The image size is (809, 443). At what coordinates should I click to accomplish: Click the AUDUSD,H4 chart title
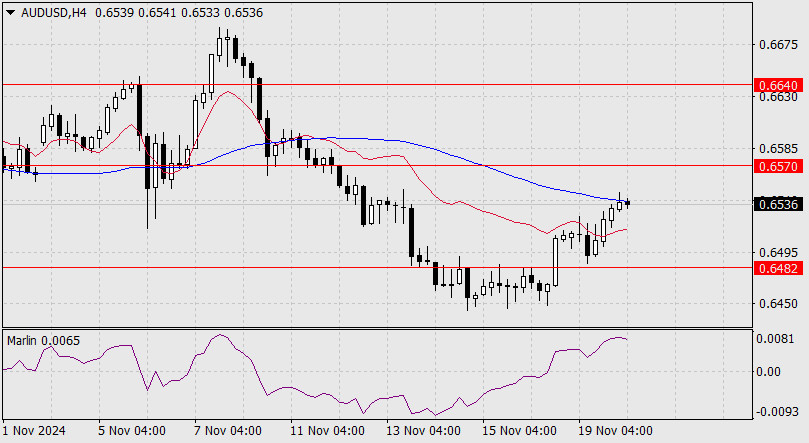[54, 13]
